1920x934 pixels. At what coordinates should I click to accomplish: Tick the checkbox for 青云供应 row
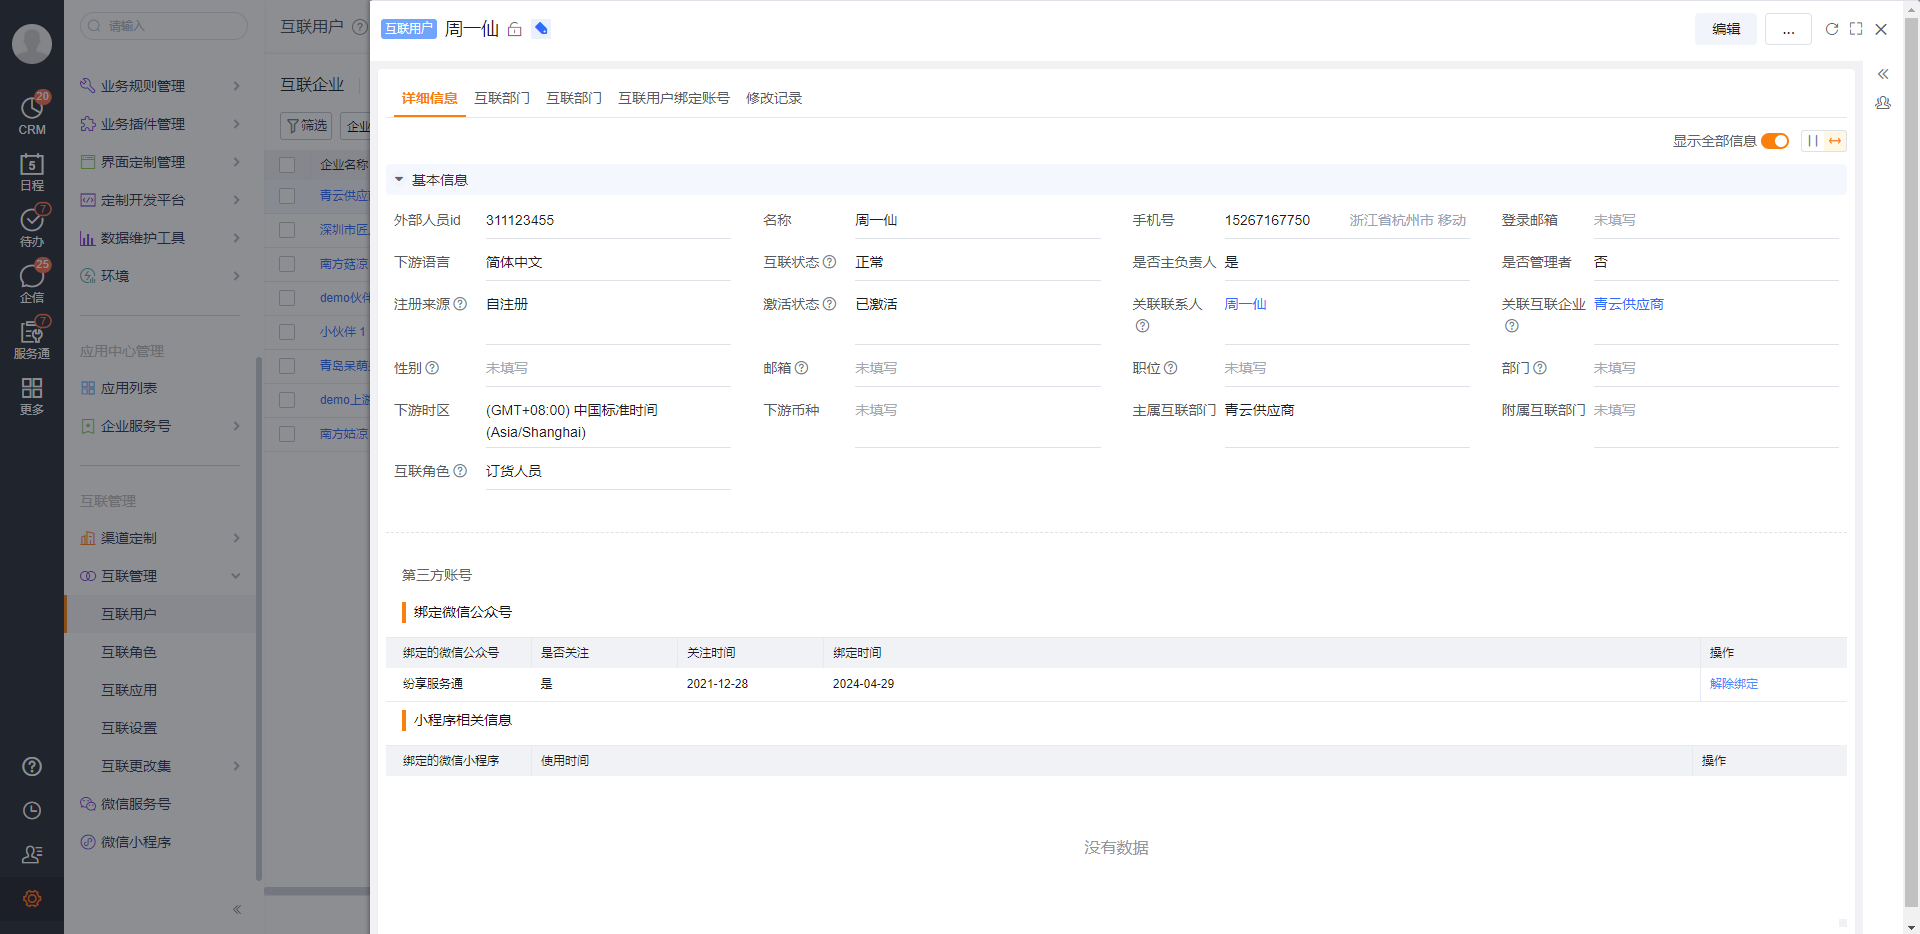click(x=287, y=196)
